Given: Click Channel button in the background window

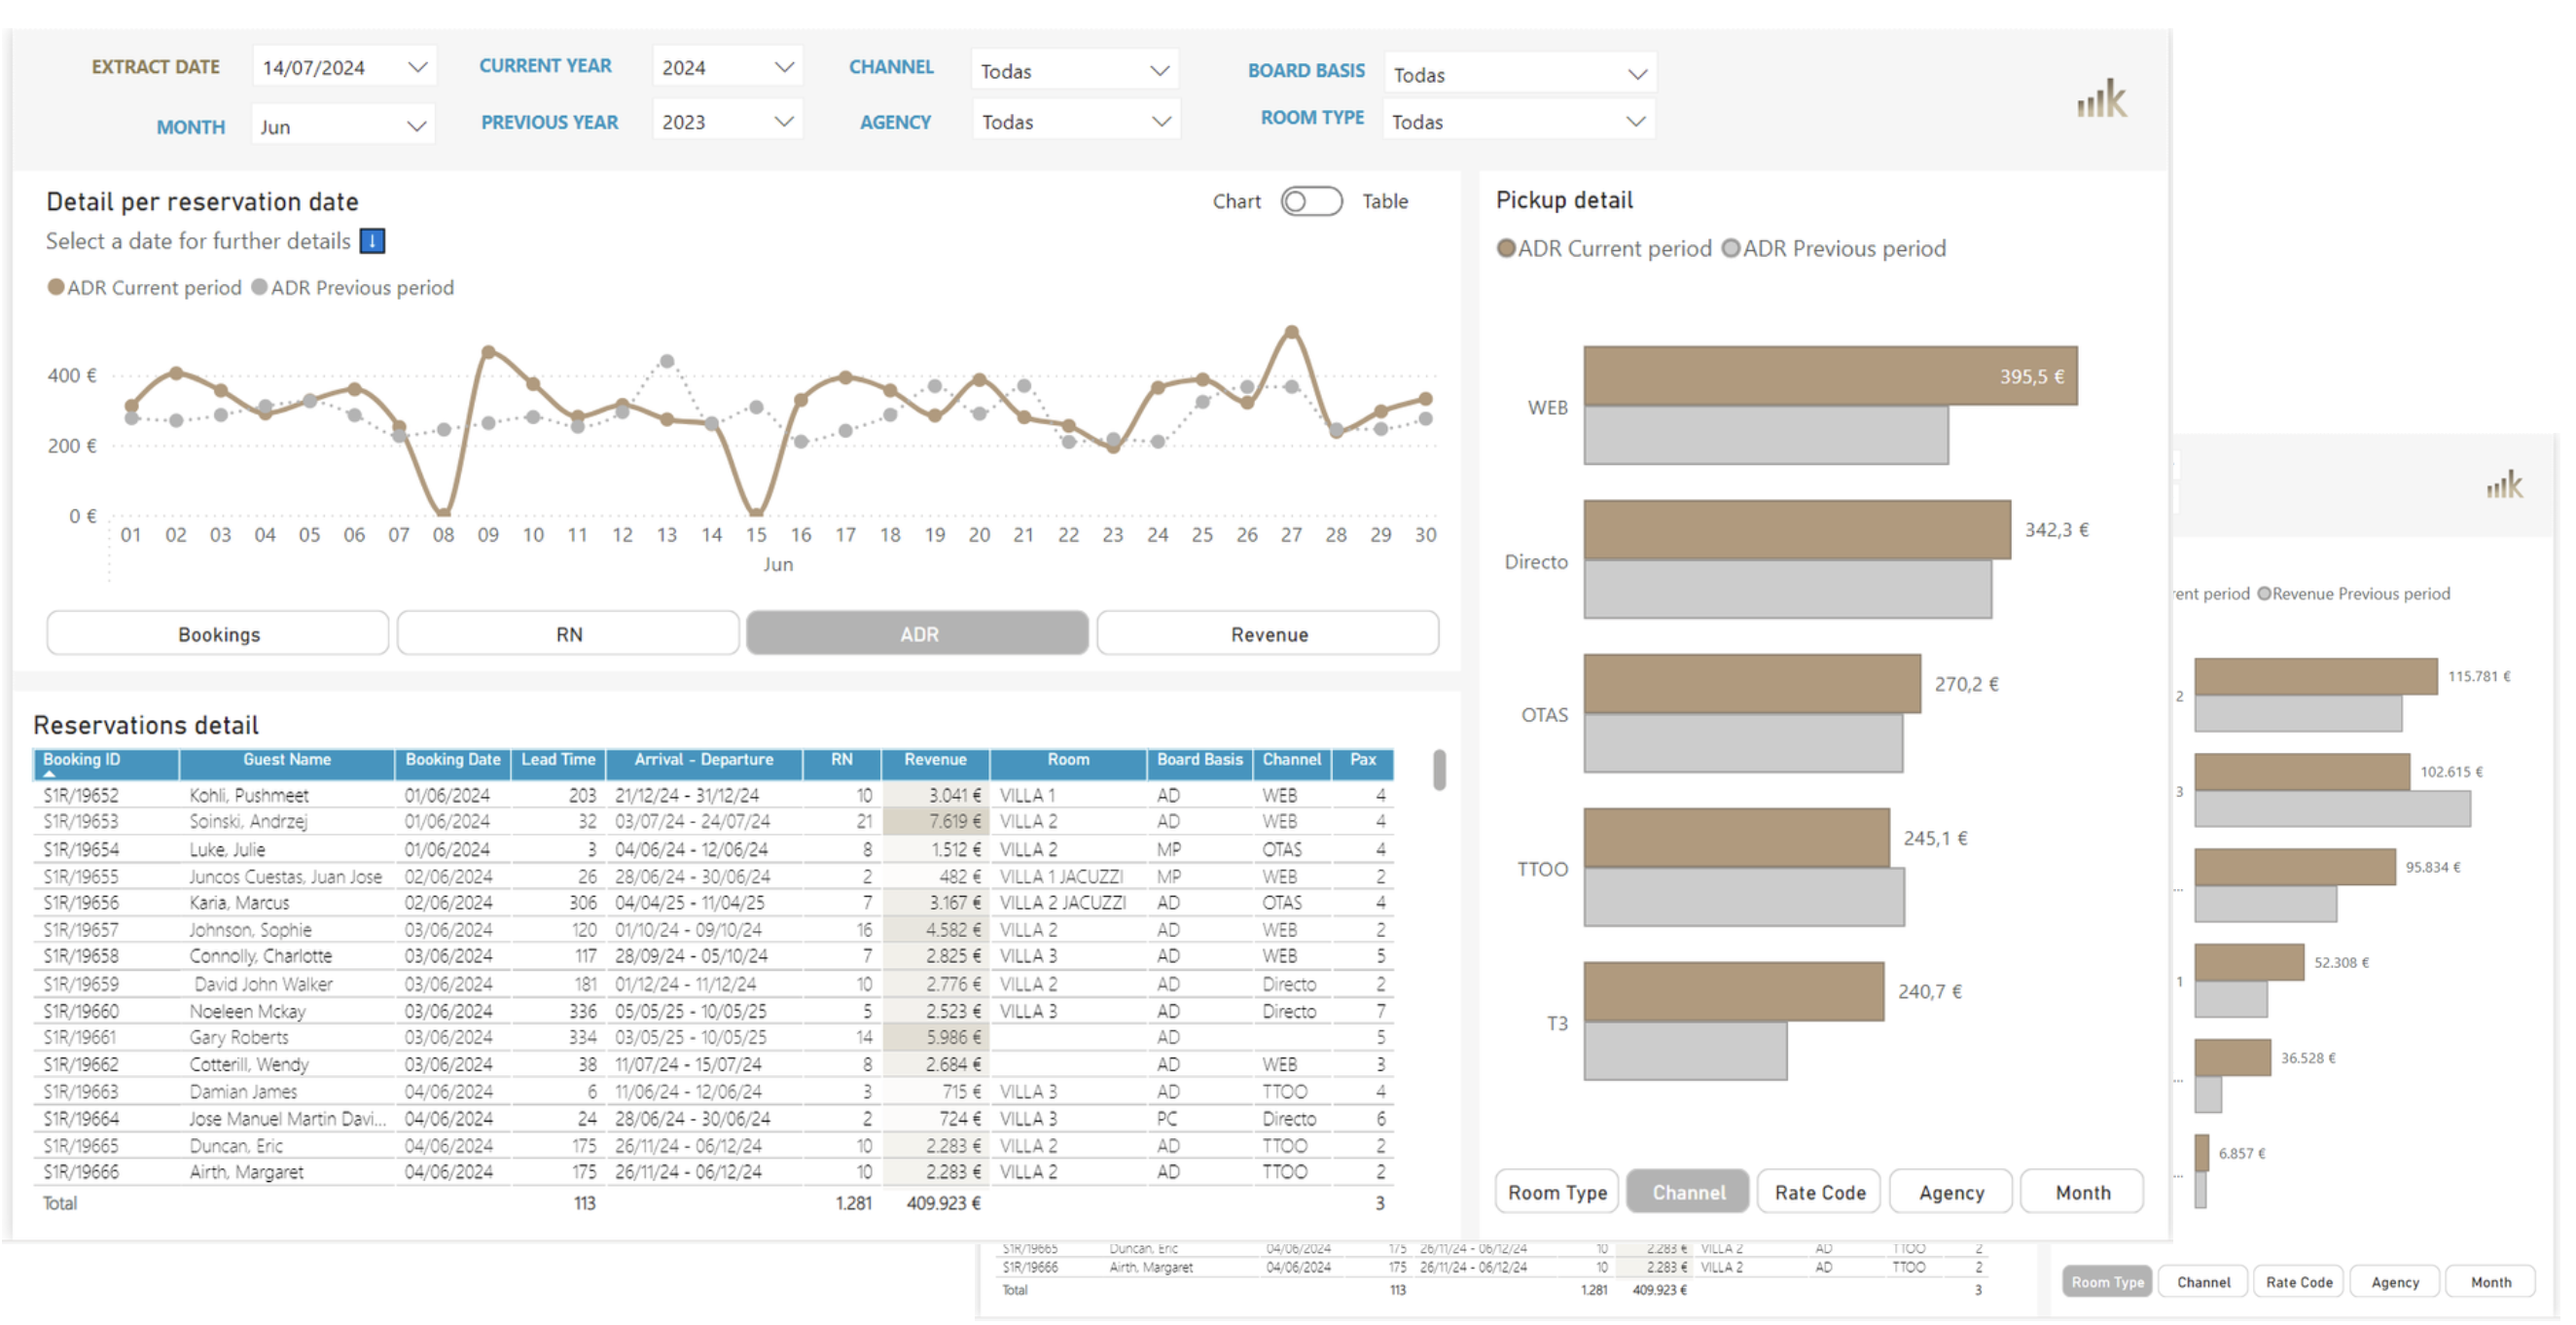Looking at the screenshot, I should coord(2203,1282).
